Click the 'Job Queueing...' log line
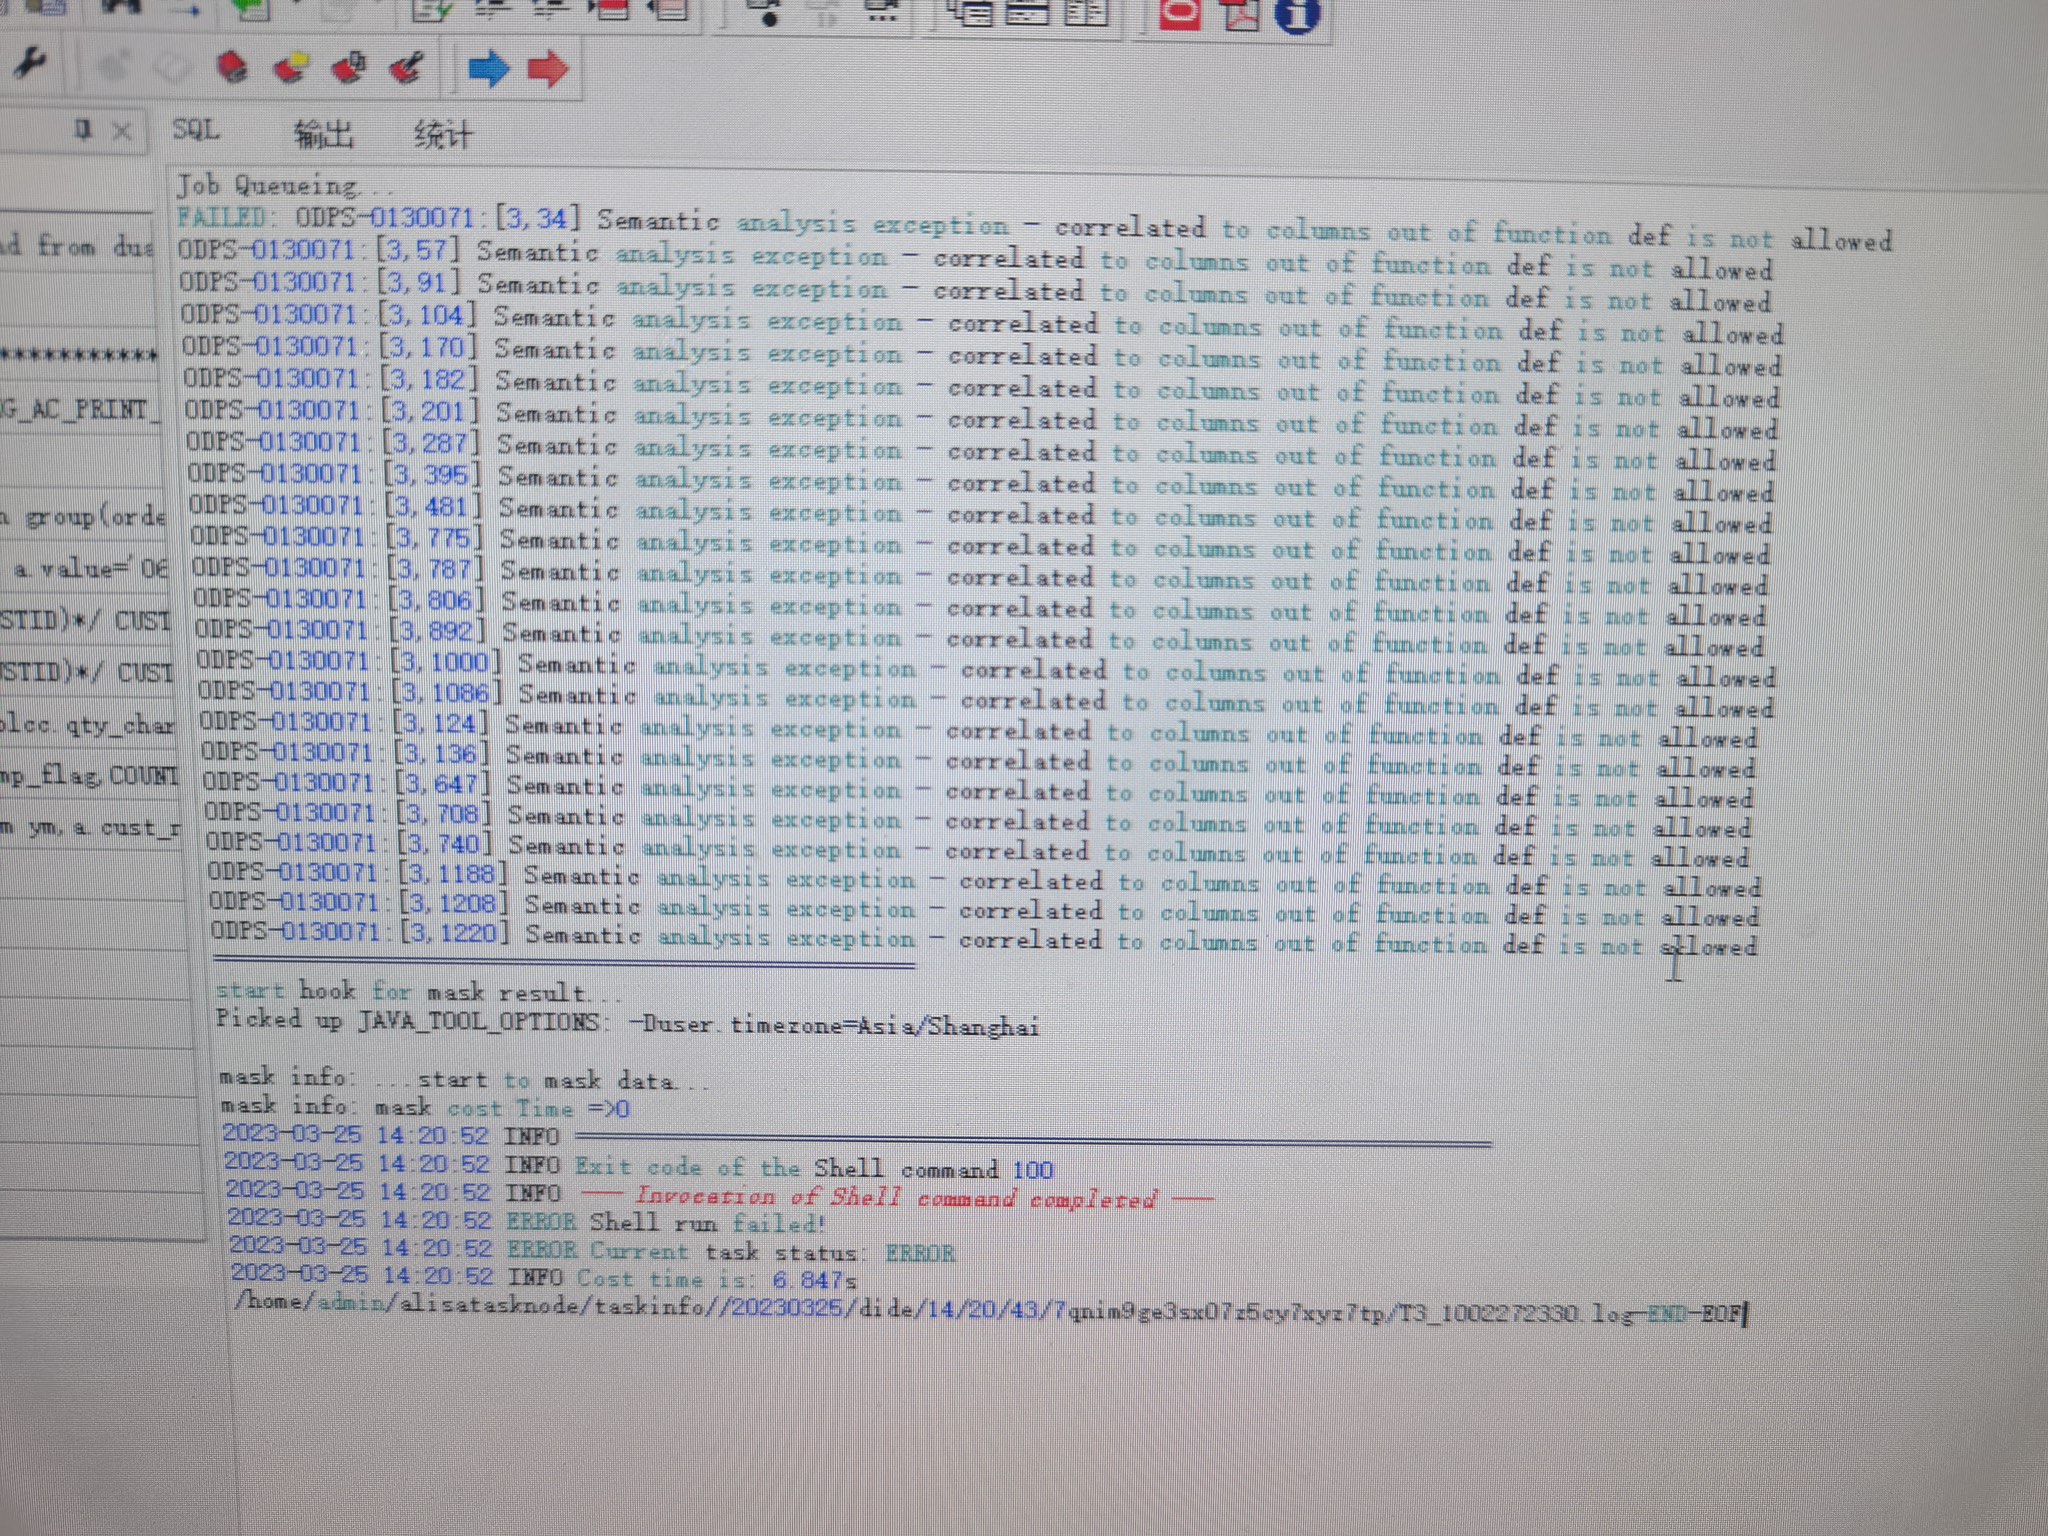 coord(285,185)
